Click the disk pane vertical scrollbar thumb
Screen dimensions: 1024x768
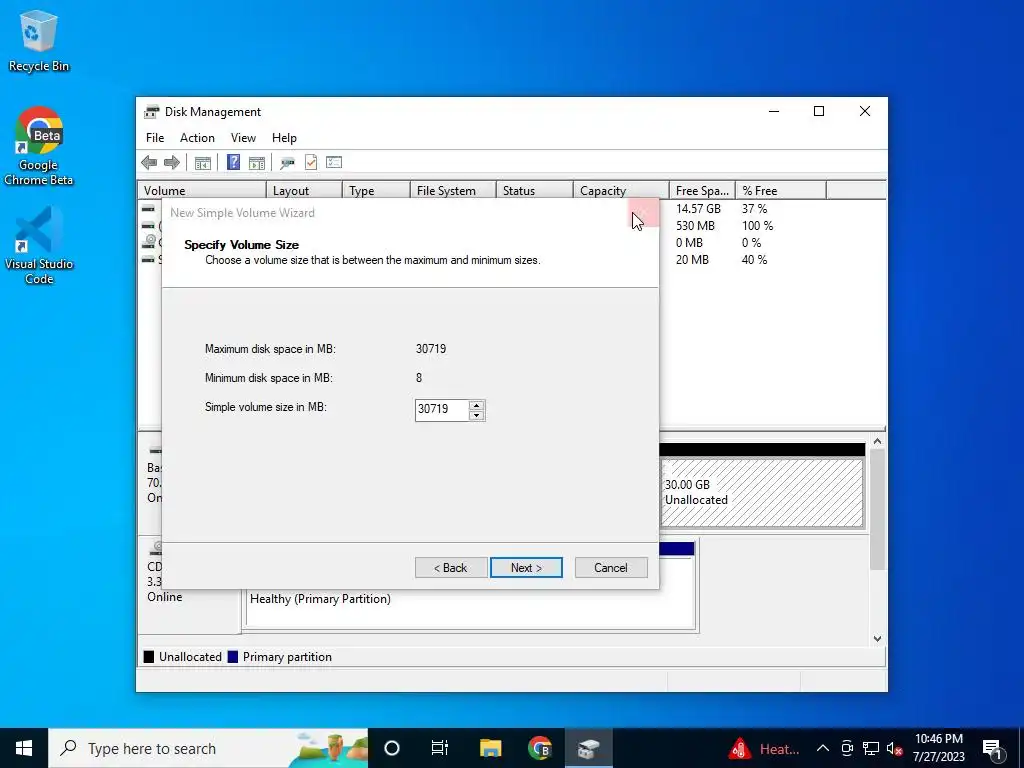(878, 509)
